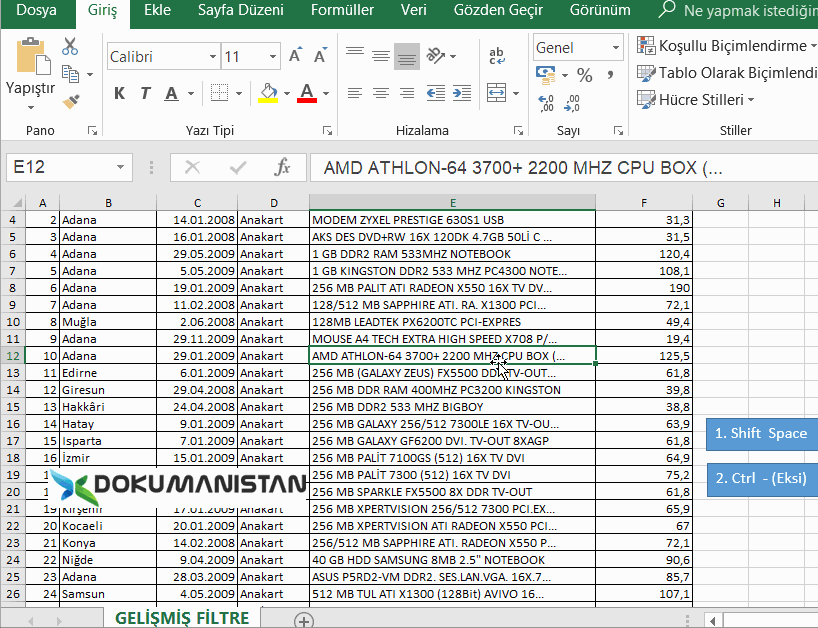Click Insert Function fx icon
The image size is (818, 628).
pos(282,167)
